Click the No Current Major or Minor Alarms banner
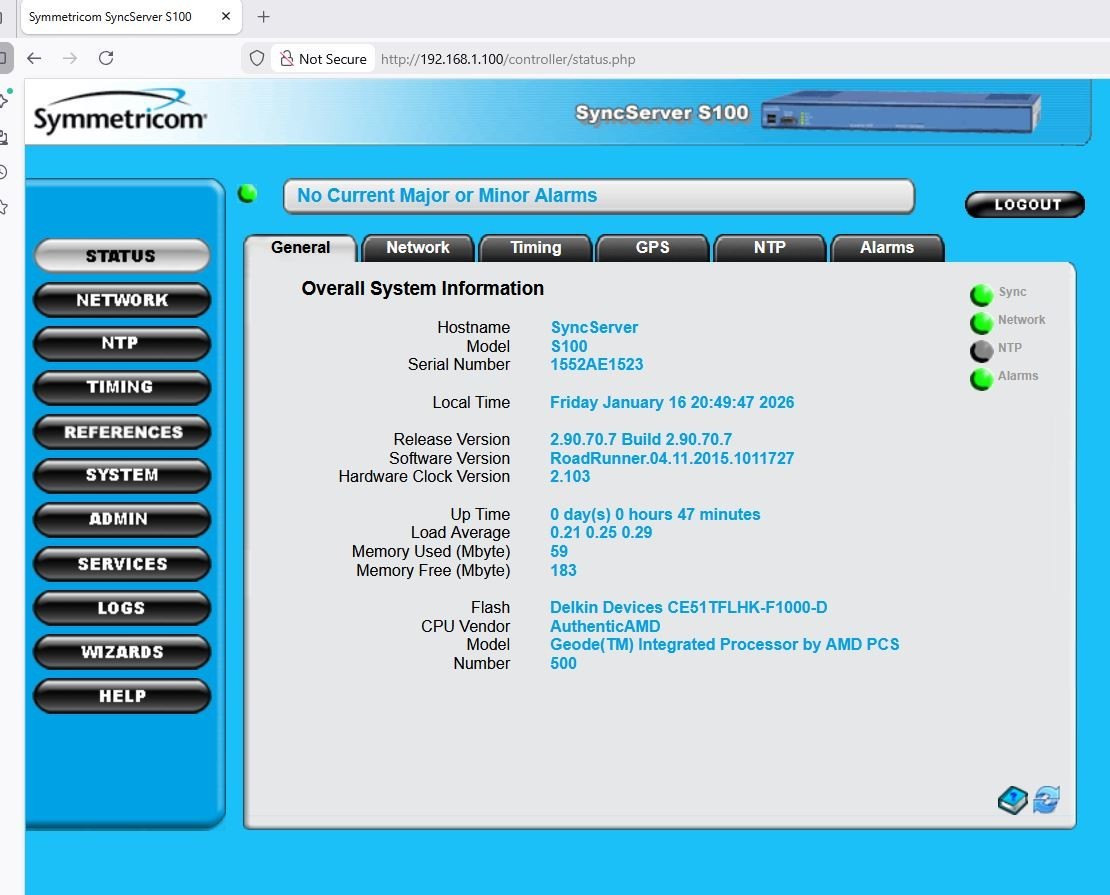The image size is (1110, 895). 599,196
